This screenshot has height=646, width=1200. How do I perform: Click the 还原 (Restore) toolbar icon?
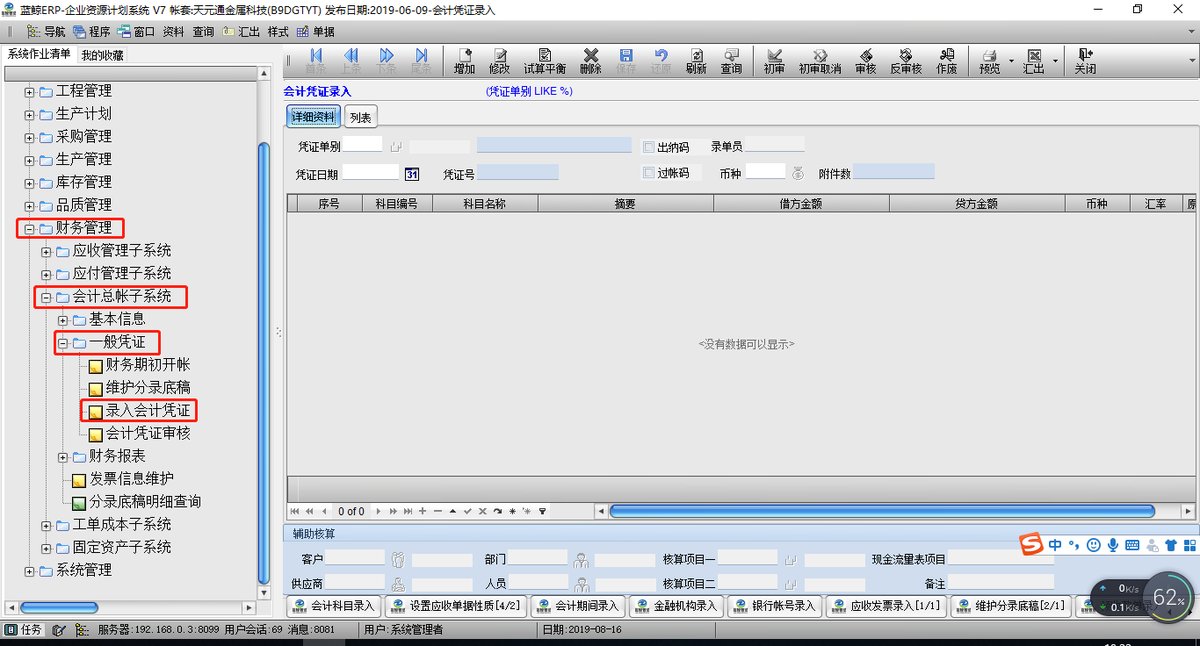coord(661,61)
